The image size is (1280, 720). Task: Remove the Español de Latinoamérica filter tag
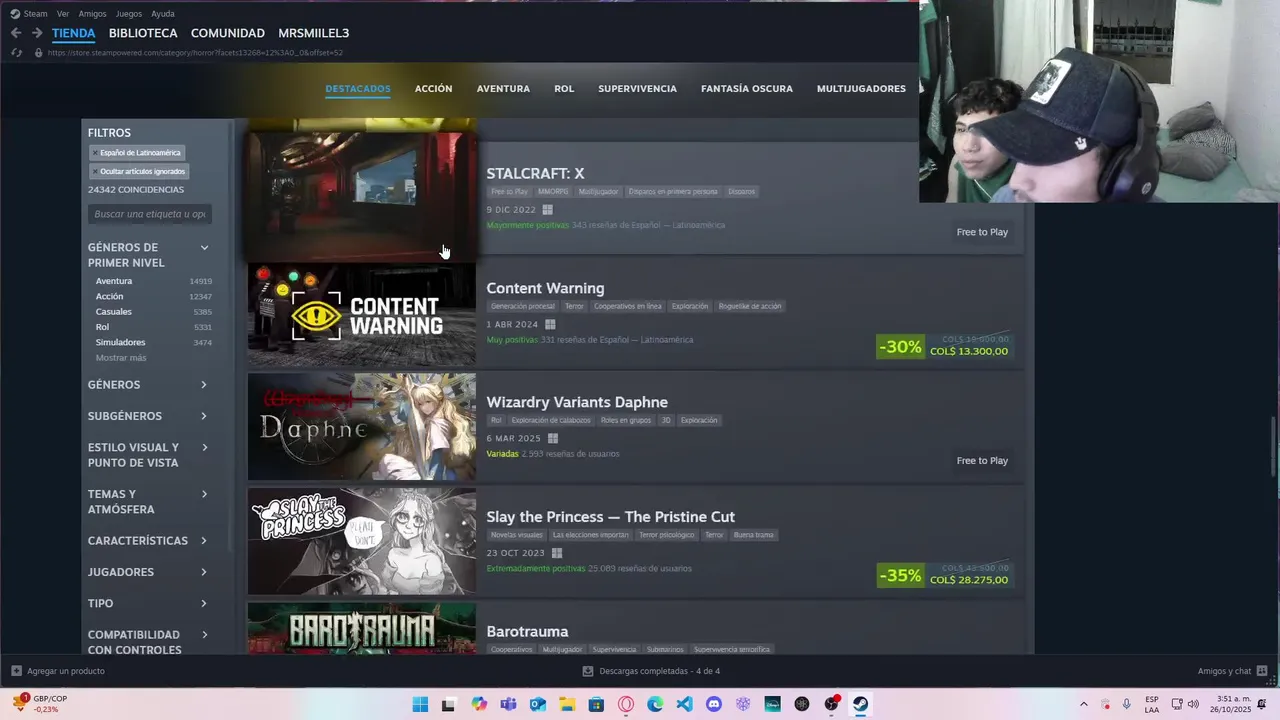95,153
